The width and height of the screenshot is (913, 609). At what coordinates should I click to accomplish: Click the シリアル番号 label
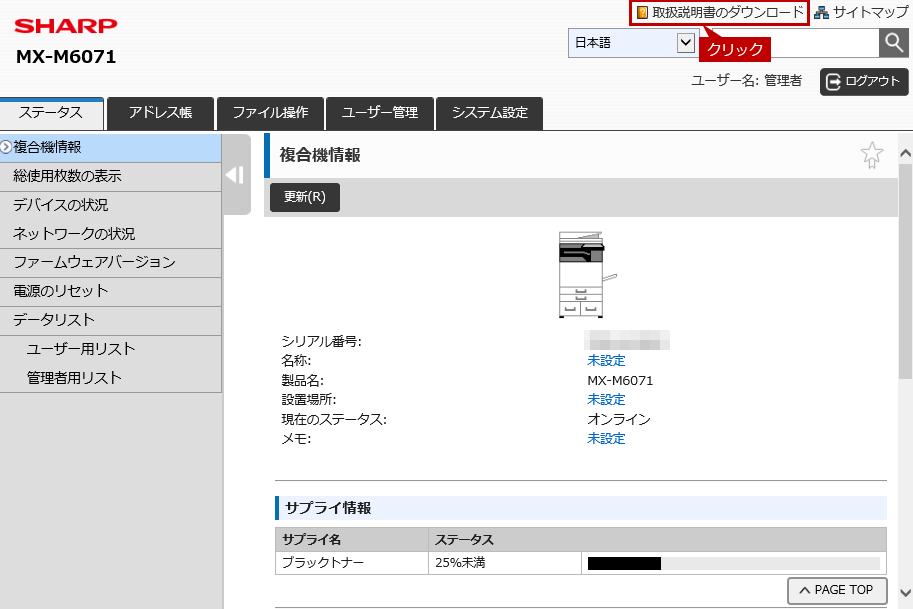[321, 341]
